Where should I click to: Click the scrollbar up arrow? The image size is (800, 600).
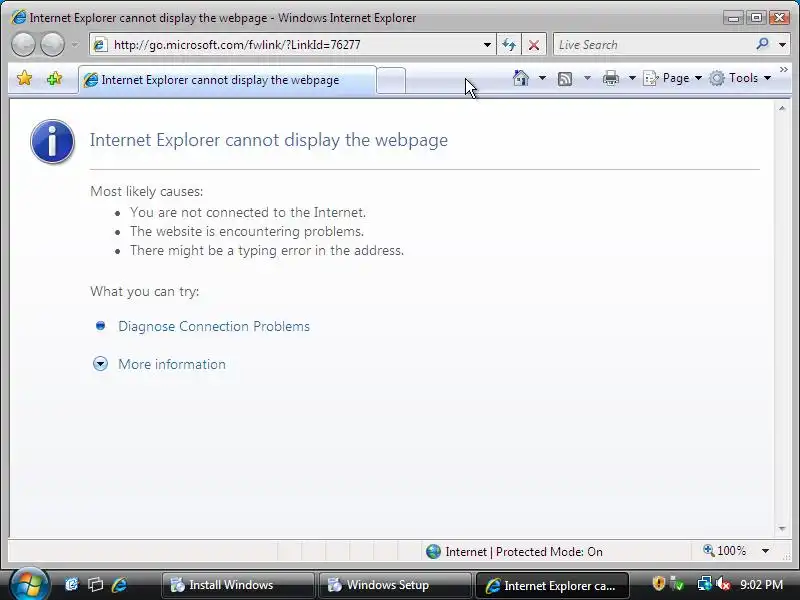(x=782, y=108)
